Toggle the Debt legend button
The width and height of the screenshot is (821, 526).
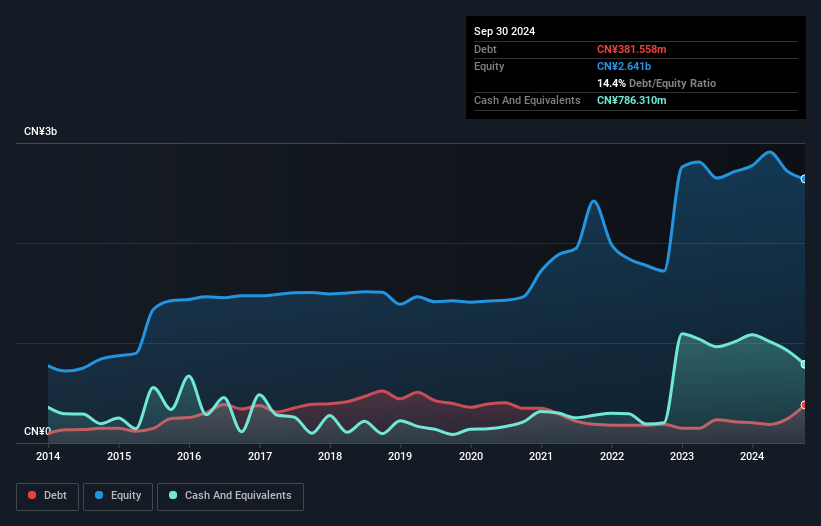pyautogui.click(x=48, y=496)
